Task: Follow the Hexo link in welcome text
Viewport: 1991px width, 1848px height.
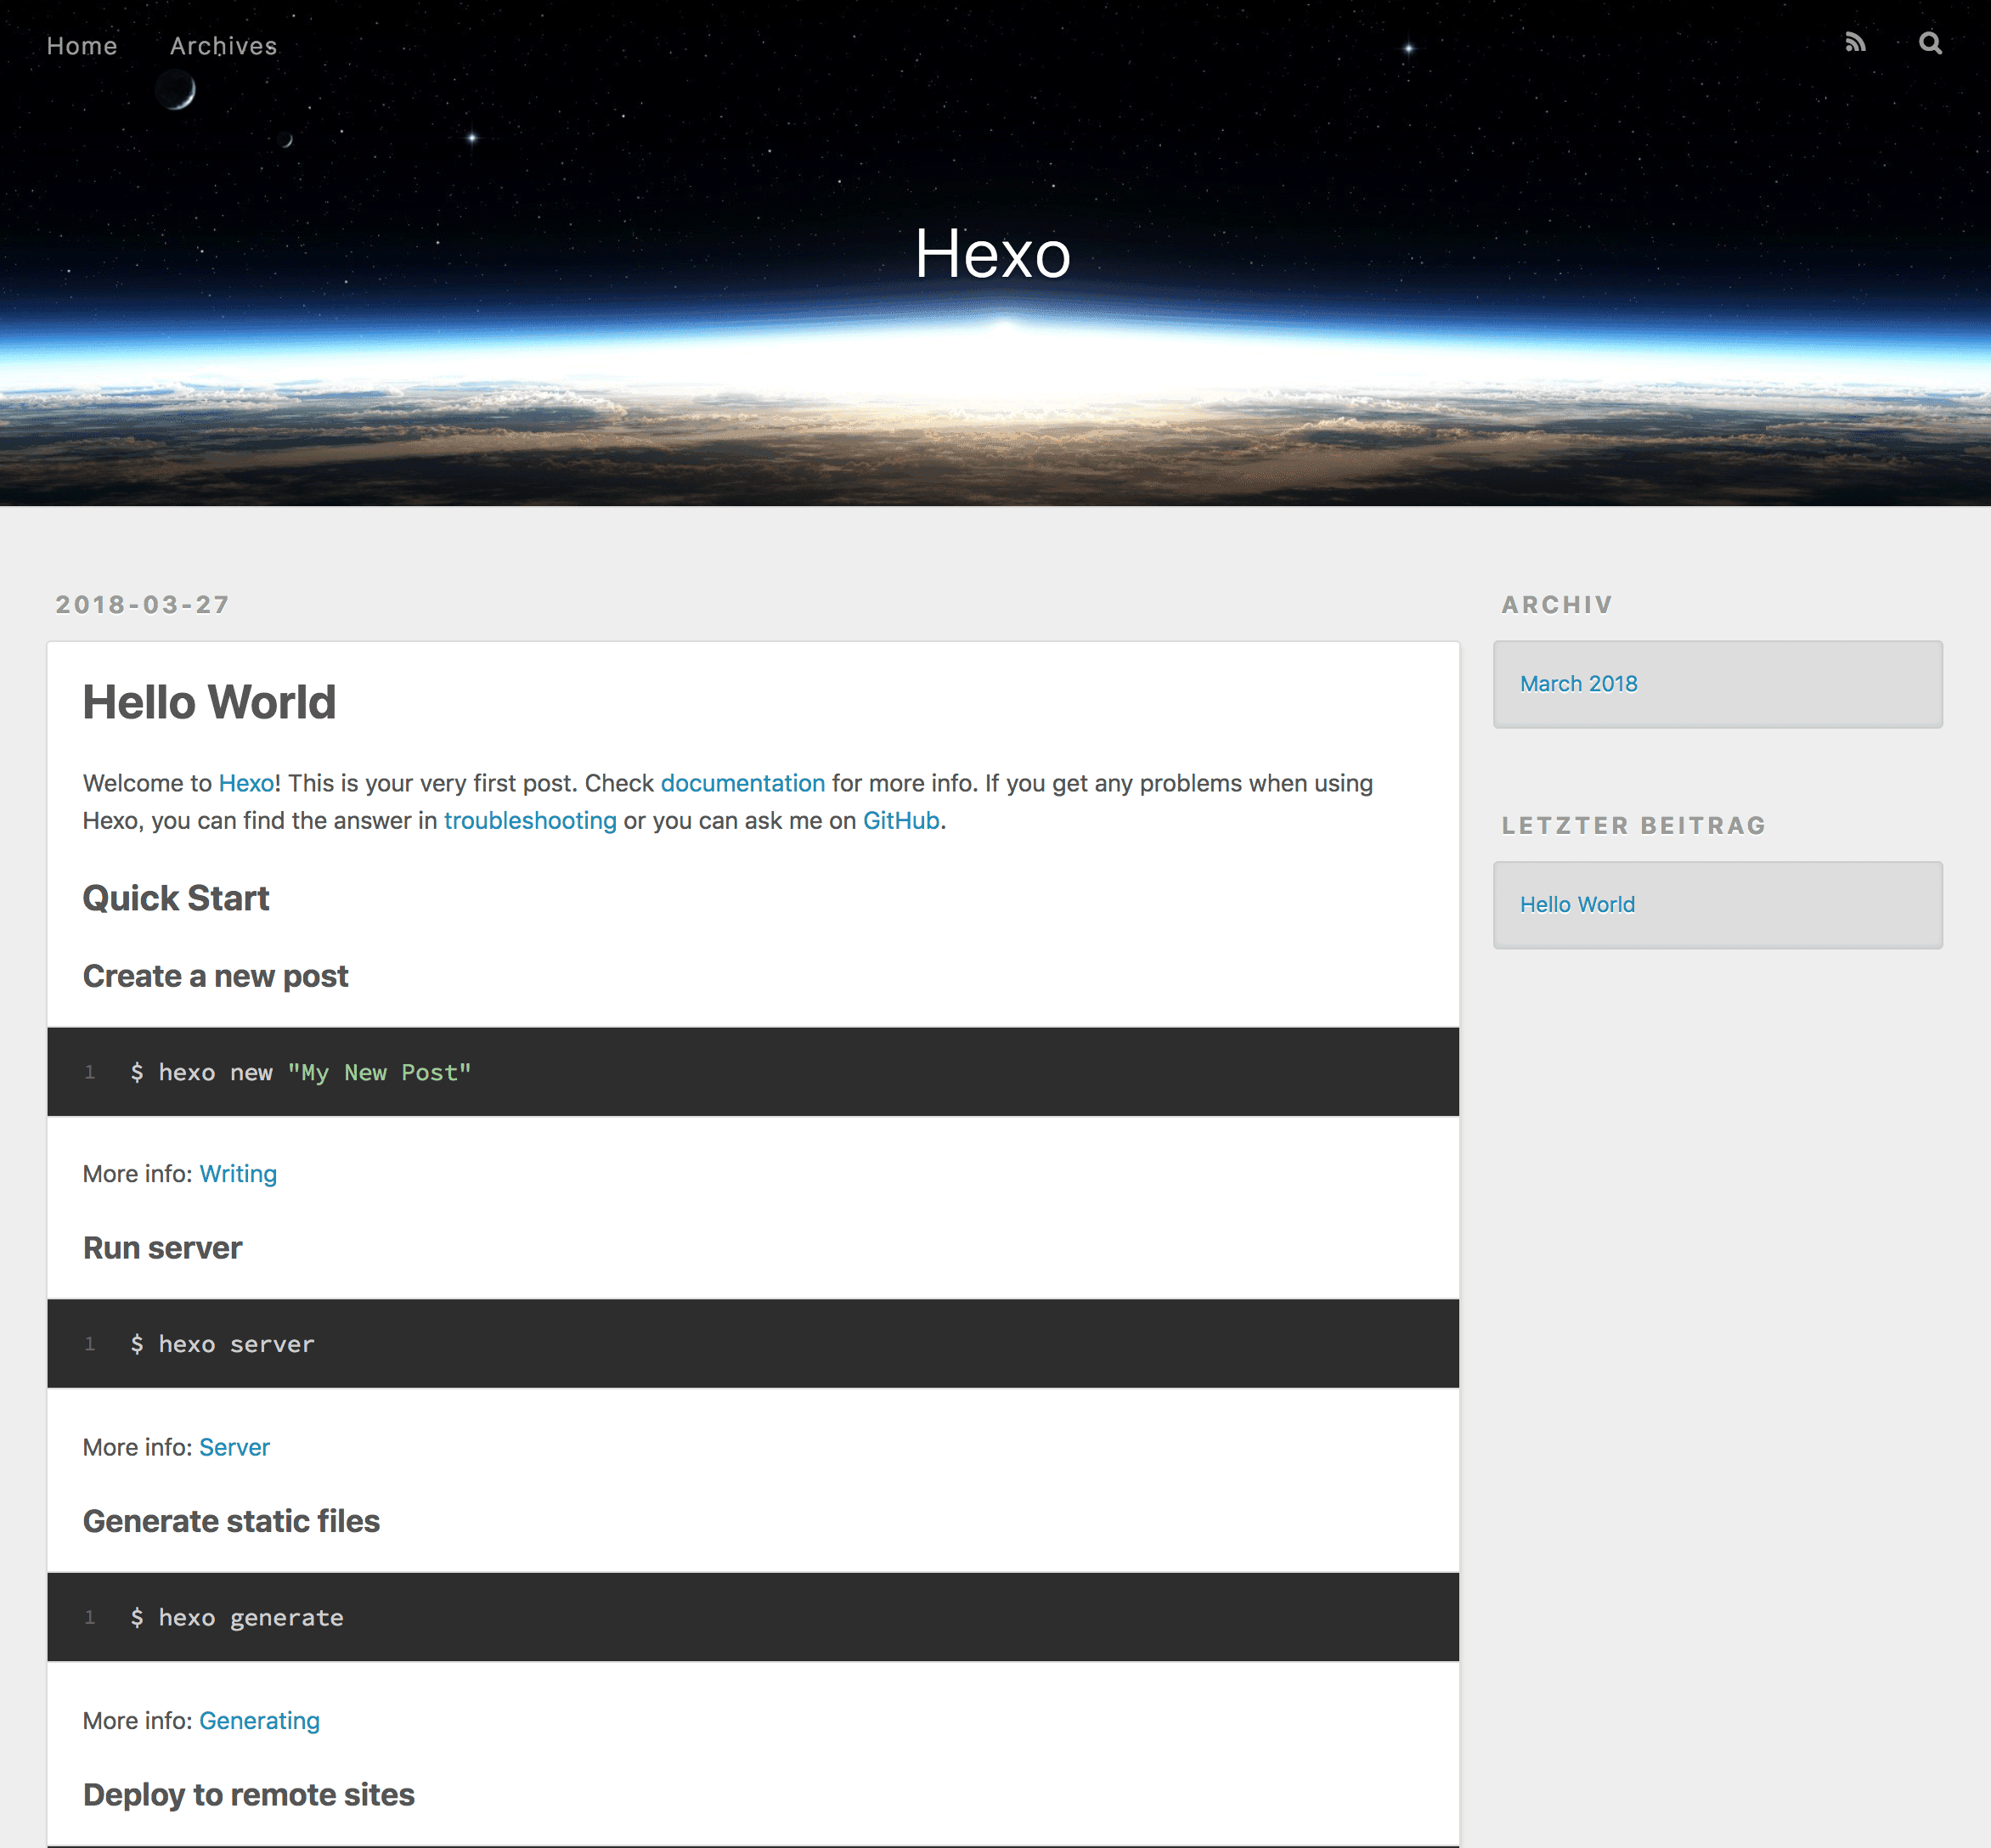Action: pos(246,783)
